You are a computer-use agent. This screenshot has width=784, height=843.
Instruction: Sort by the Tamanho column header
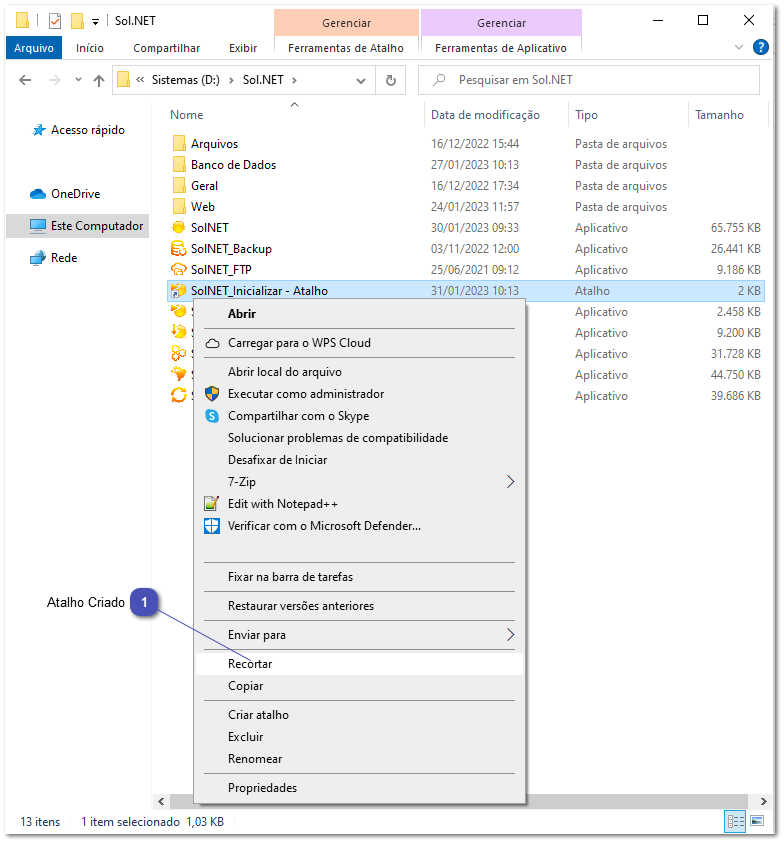(x=719, y=115)
